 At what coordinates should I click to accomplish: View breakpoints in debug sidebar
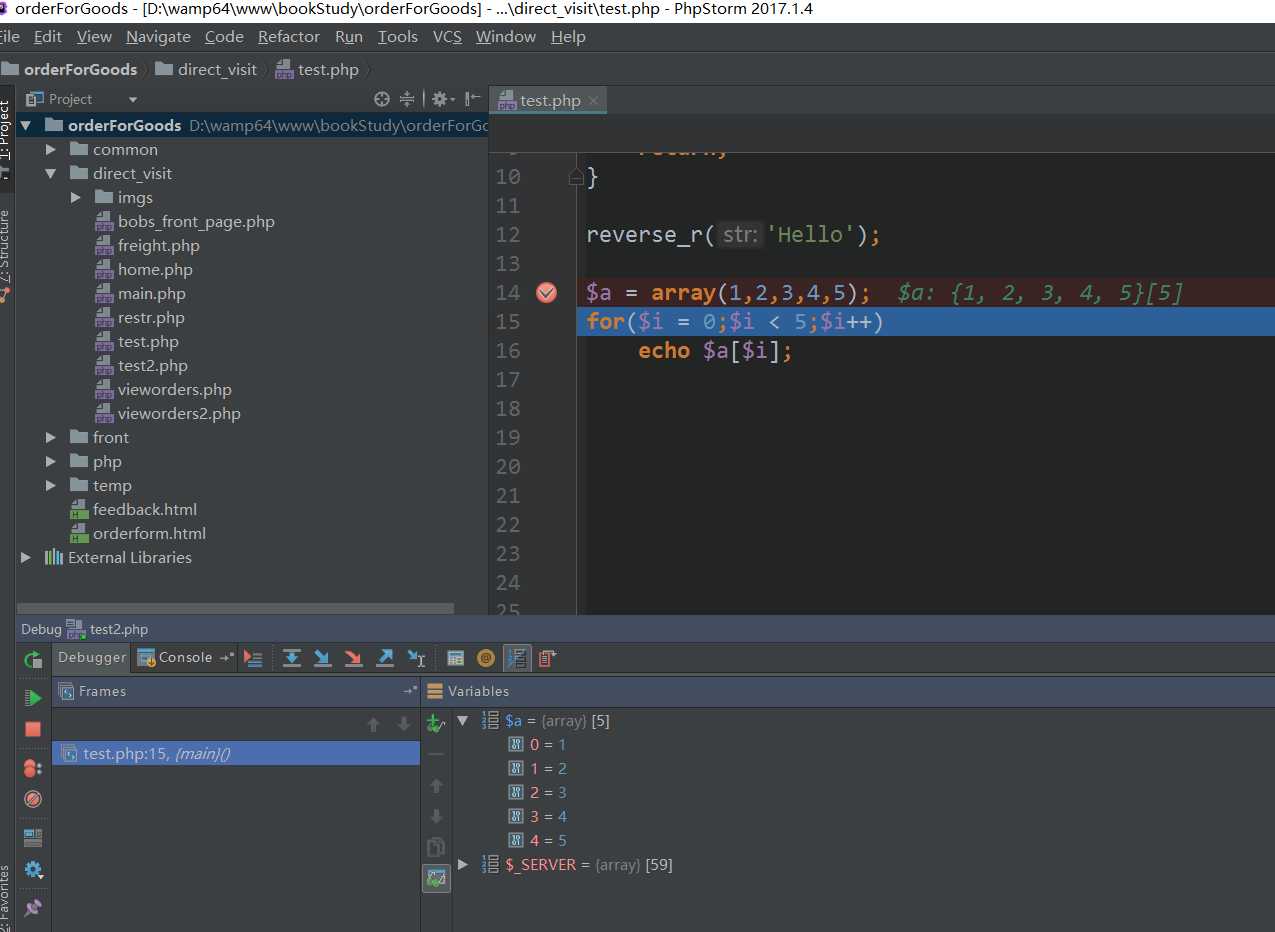[x=33, y=768]
